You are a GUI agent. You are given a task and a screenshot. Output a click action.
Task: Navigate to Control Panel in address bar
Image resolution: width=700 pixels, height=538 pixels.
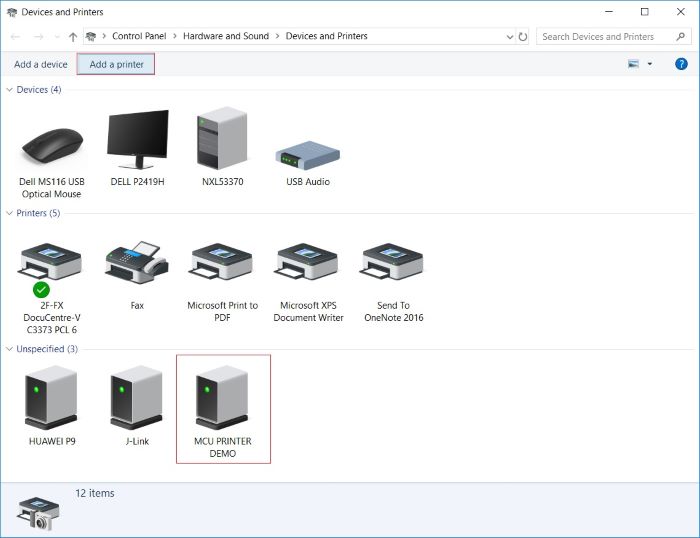point(140,36)
